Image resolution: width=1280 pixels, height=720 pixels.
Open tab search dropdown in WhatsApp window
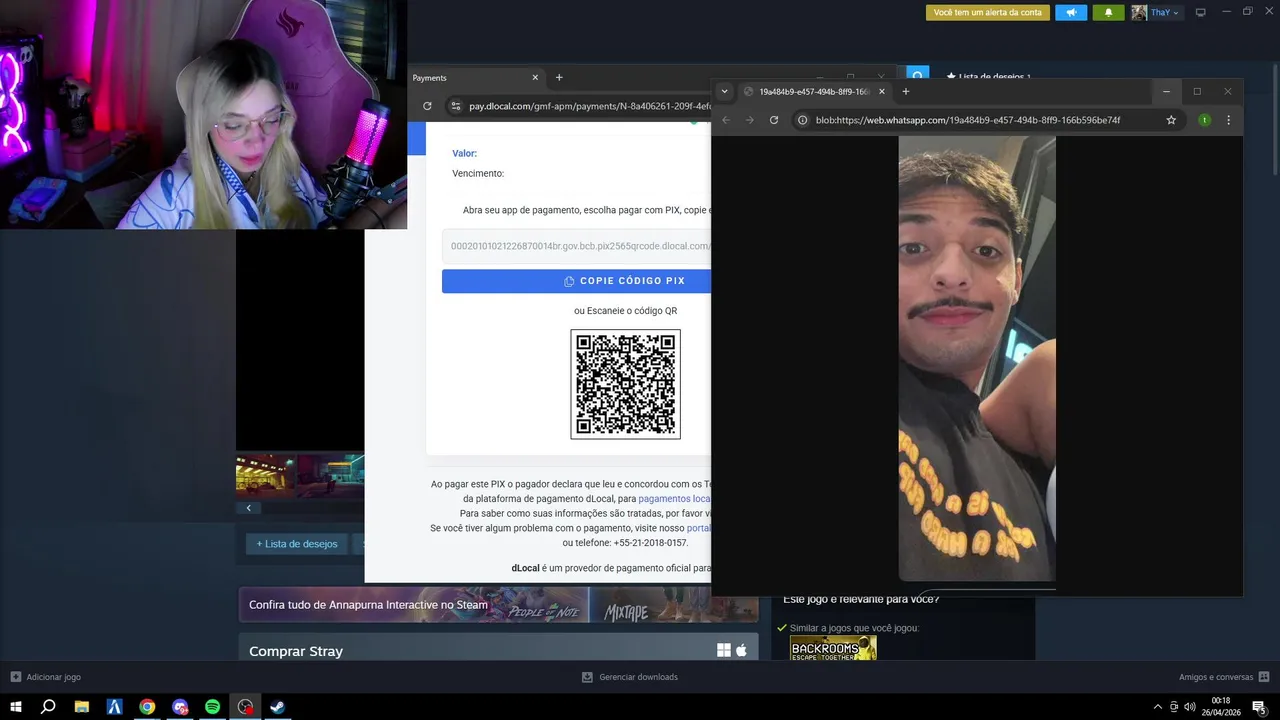(x=725, y=91)
